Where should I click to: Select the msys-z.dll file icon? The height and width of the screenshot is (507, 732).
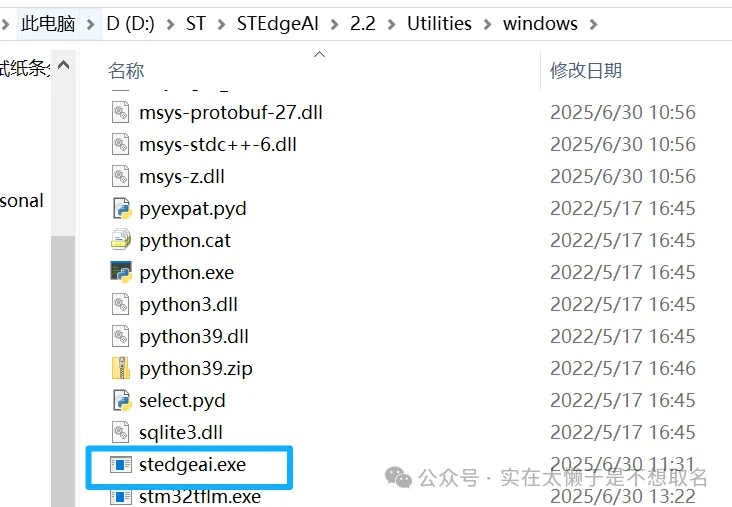coord(121,176)
